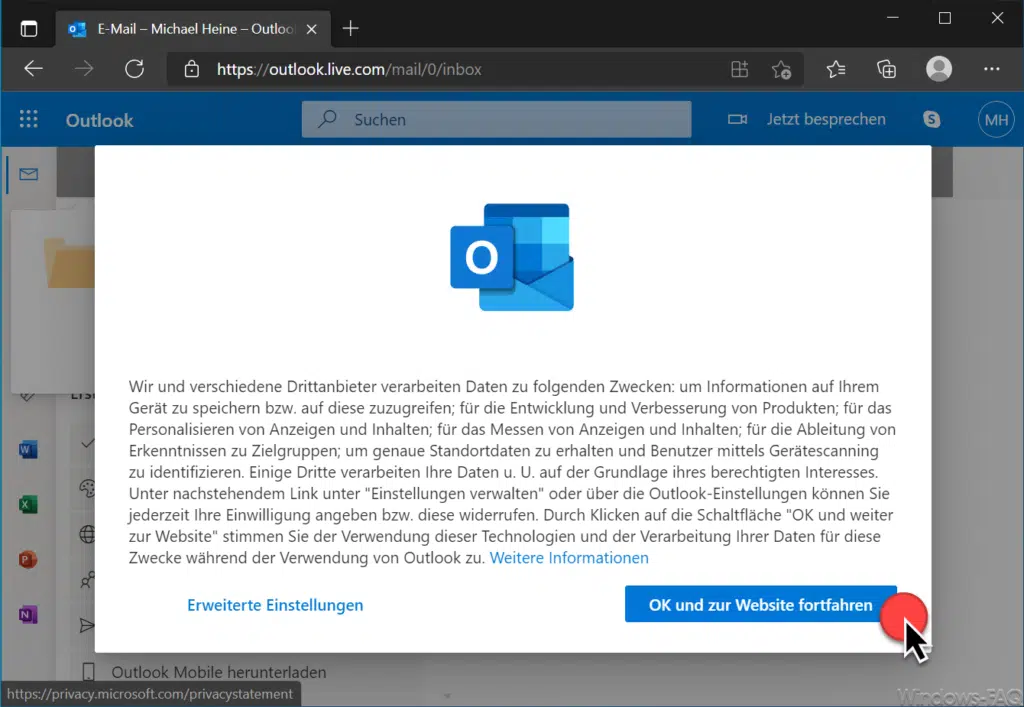Screen dimensions: 1024x707
Task: Open Erweiterte Einstellungen
Action: 274,605
